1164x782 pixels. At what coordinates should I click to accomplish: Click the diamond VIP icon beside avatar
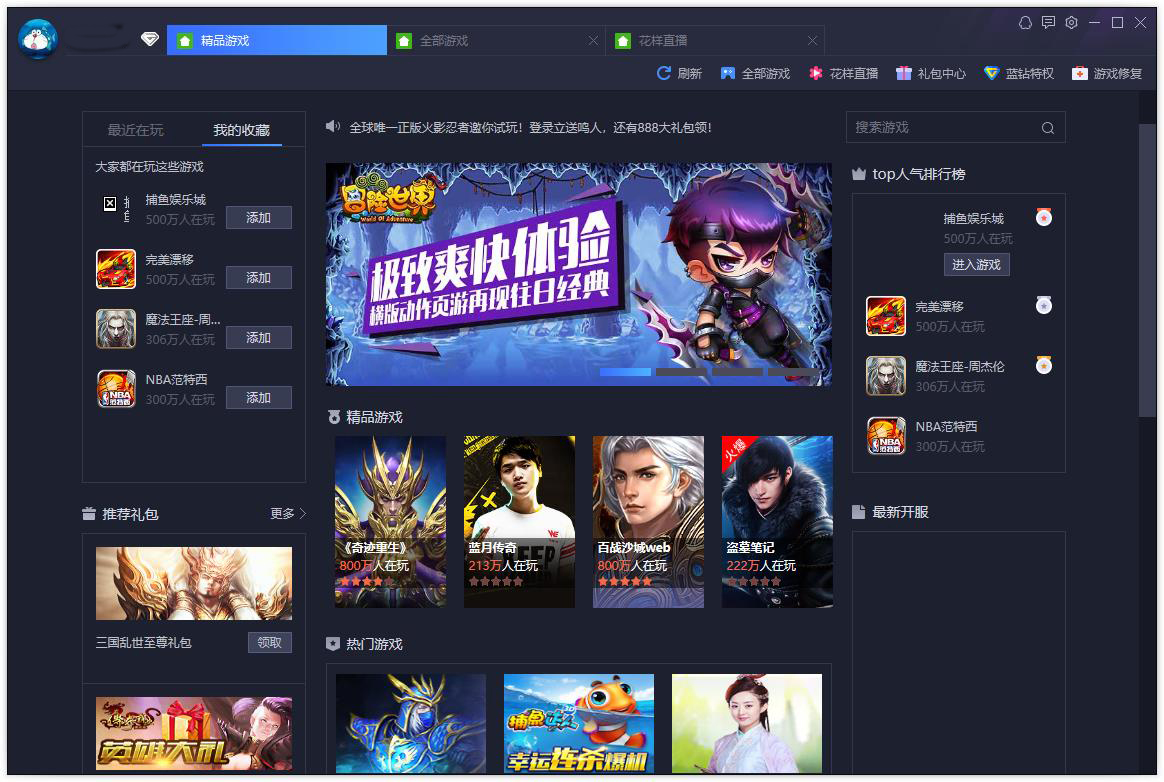[150, 39]
